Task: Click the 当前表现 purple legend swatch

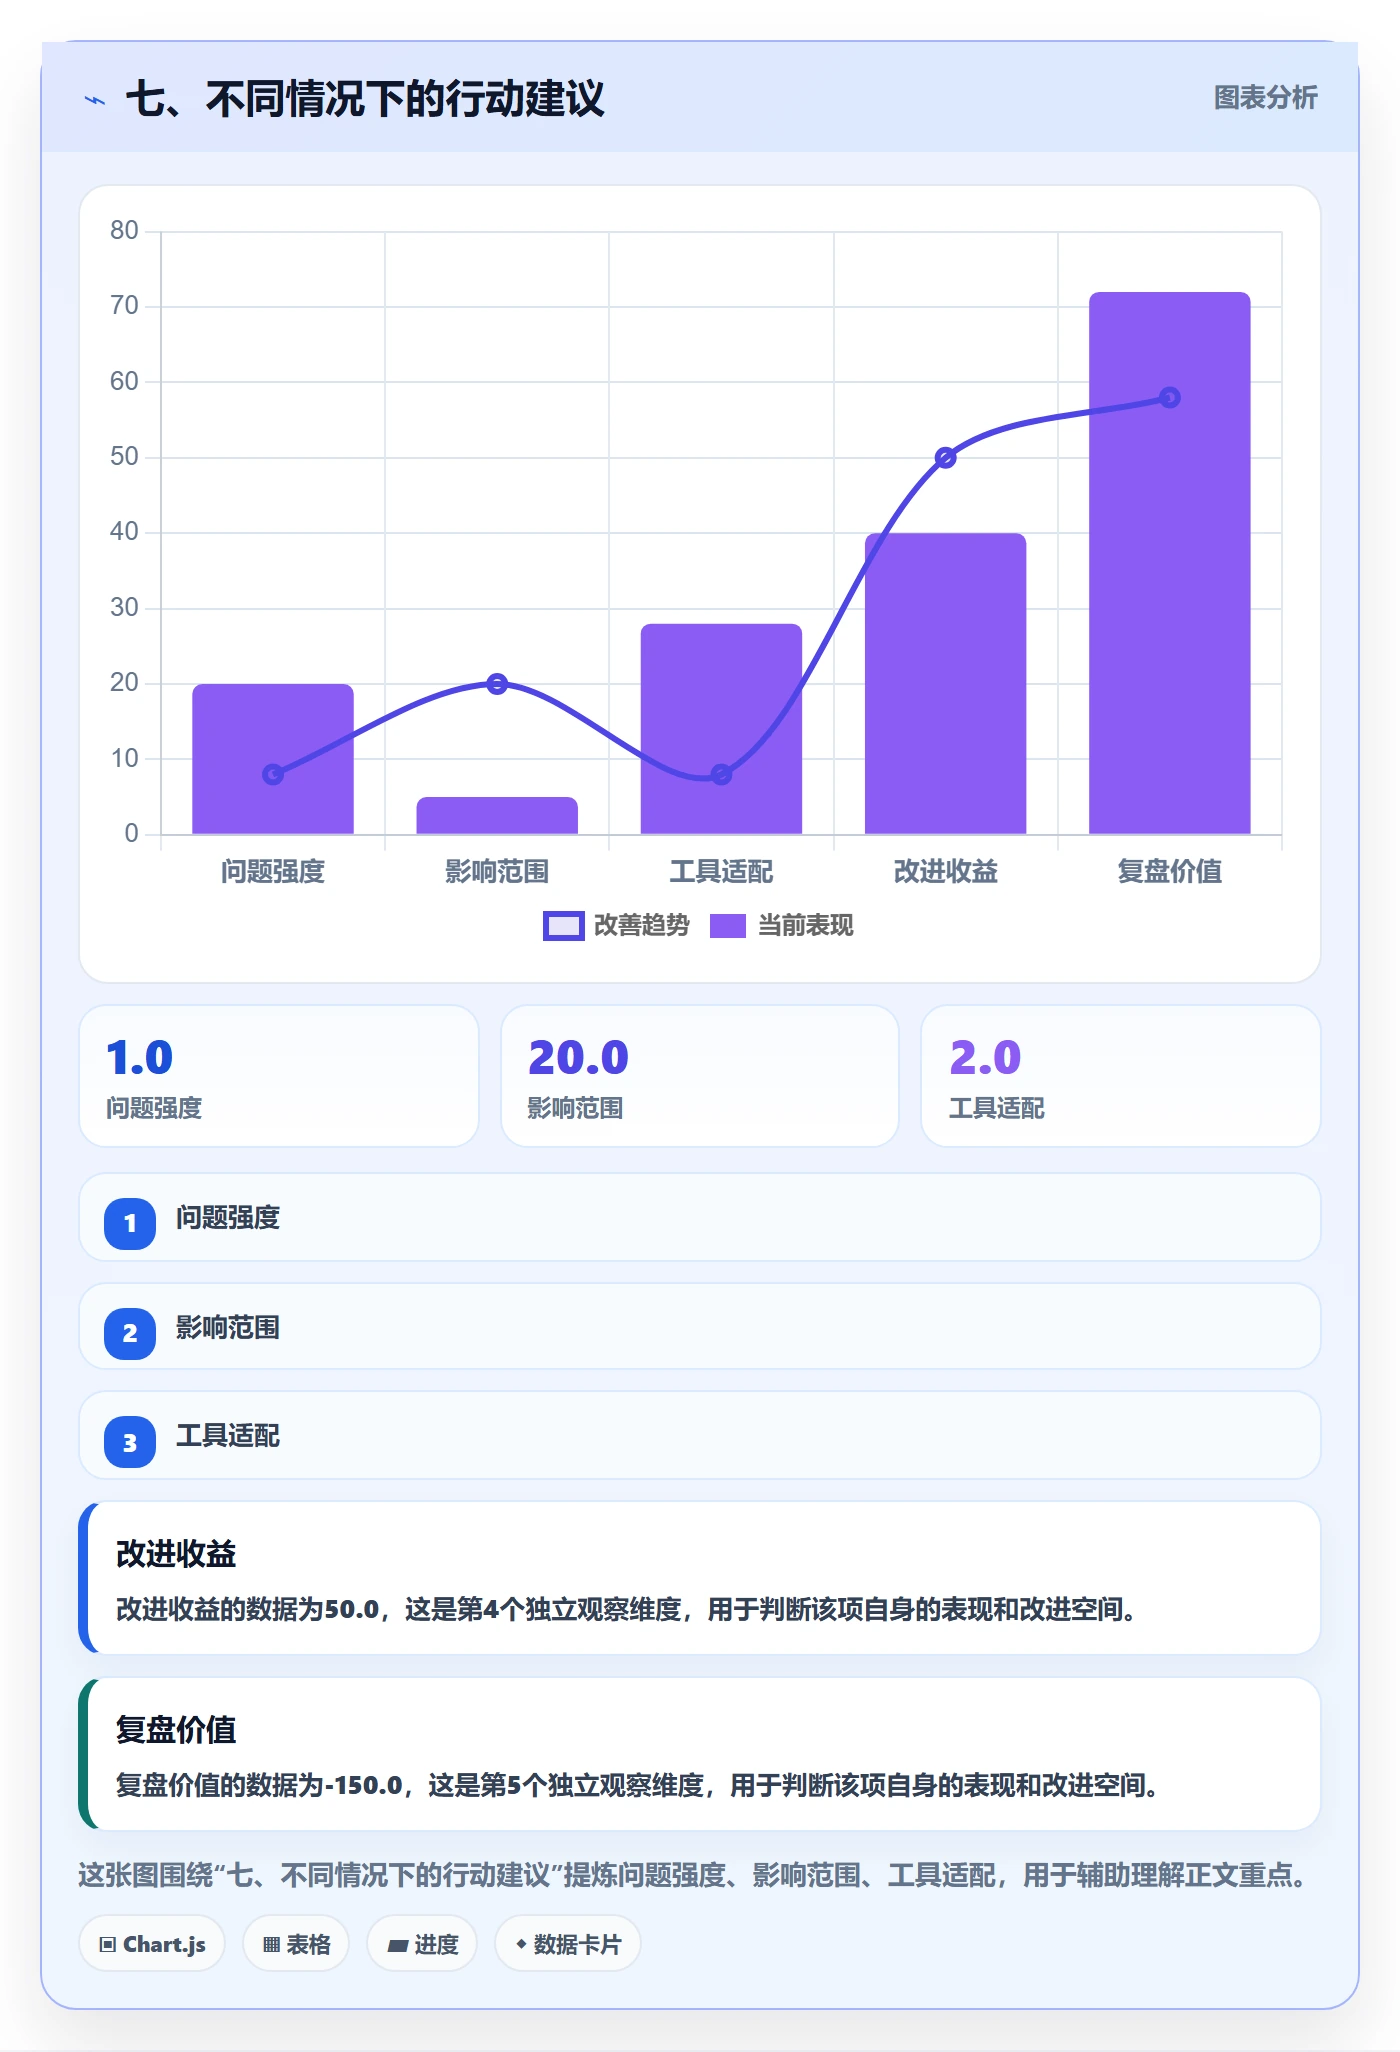Action: (728, 926)
